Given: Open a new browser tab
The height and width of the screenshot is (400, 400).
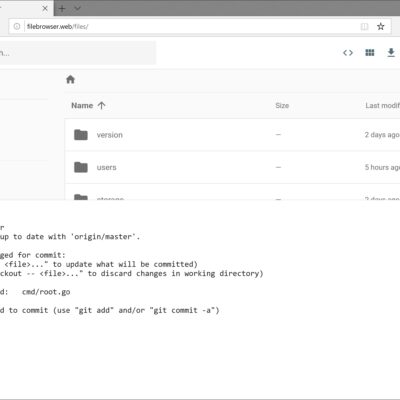Looking at the screenshot, I should 62,8.
